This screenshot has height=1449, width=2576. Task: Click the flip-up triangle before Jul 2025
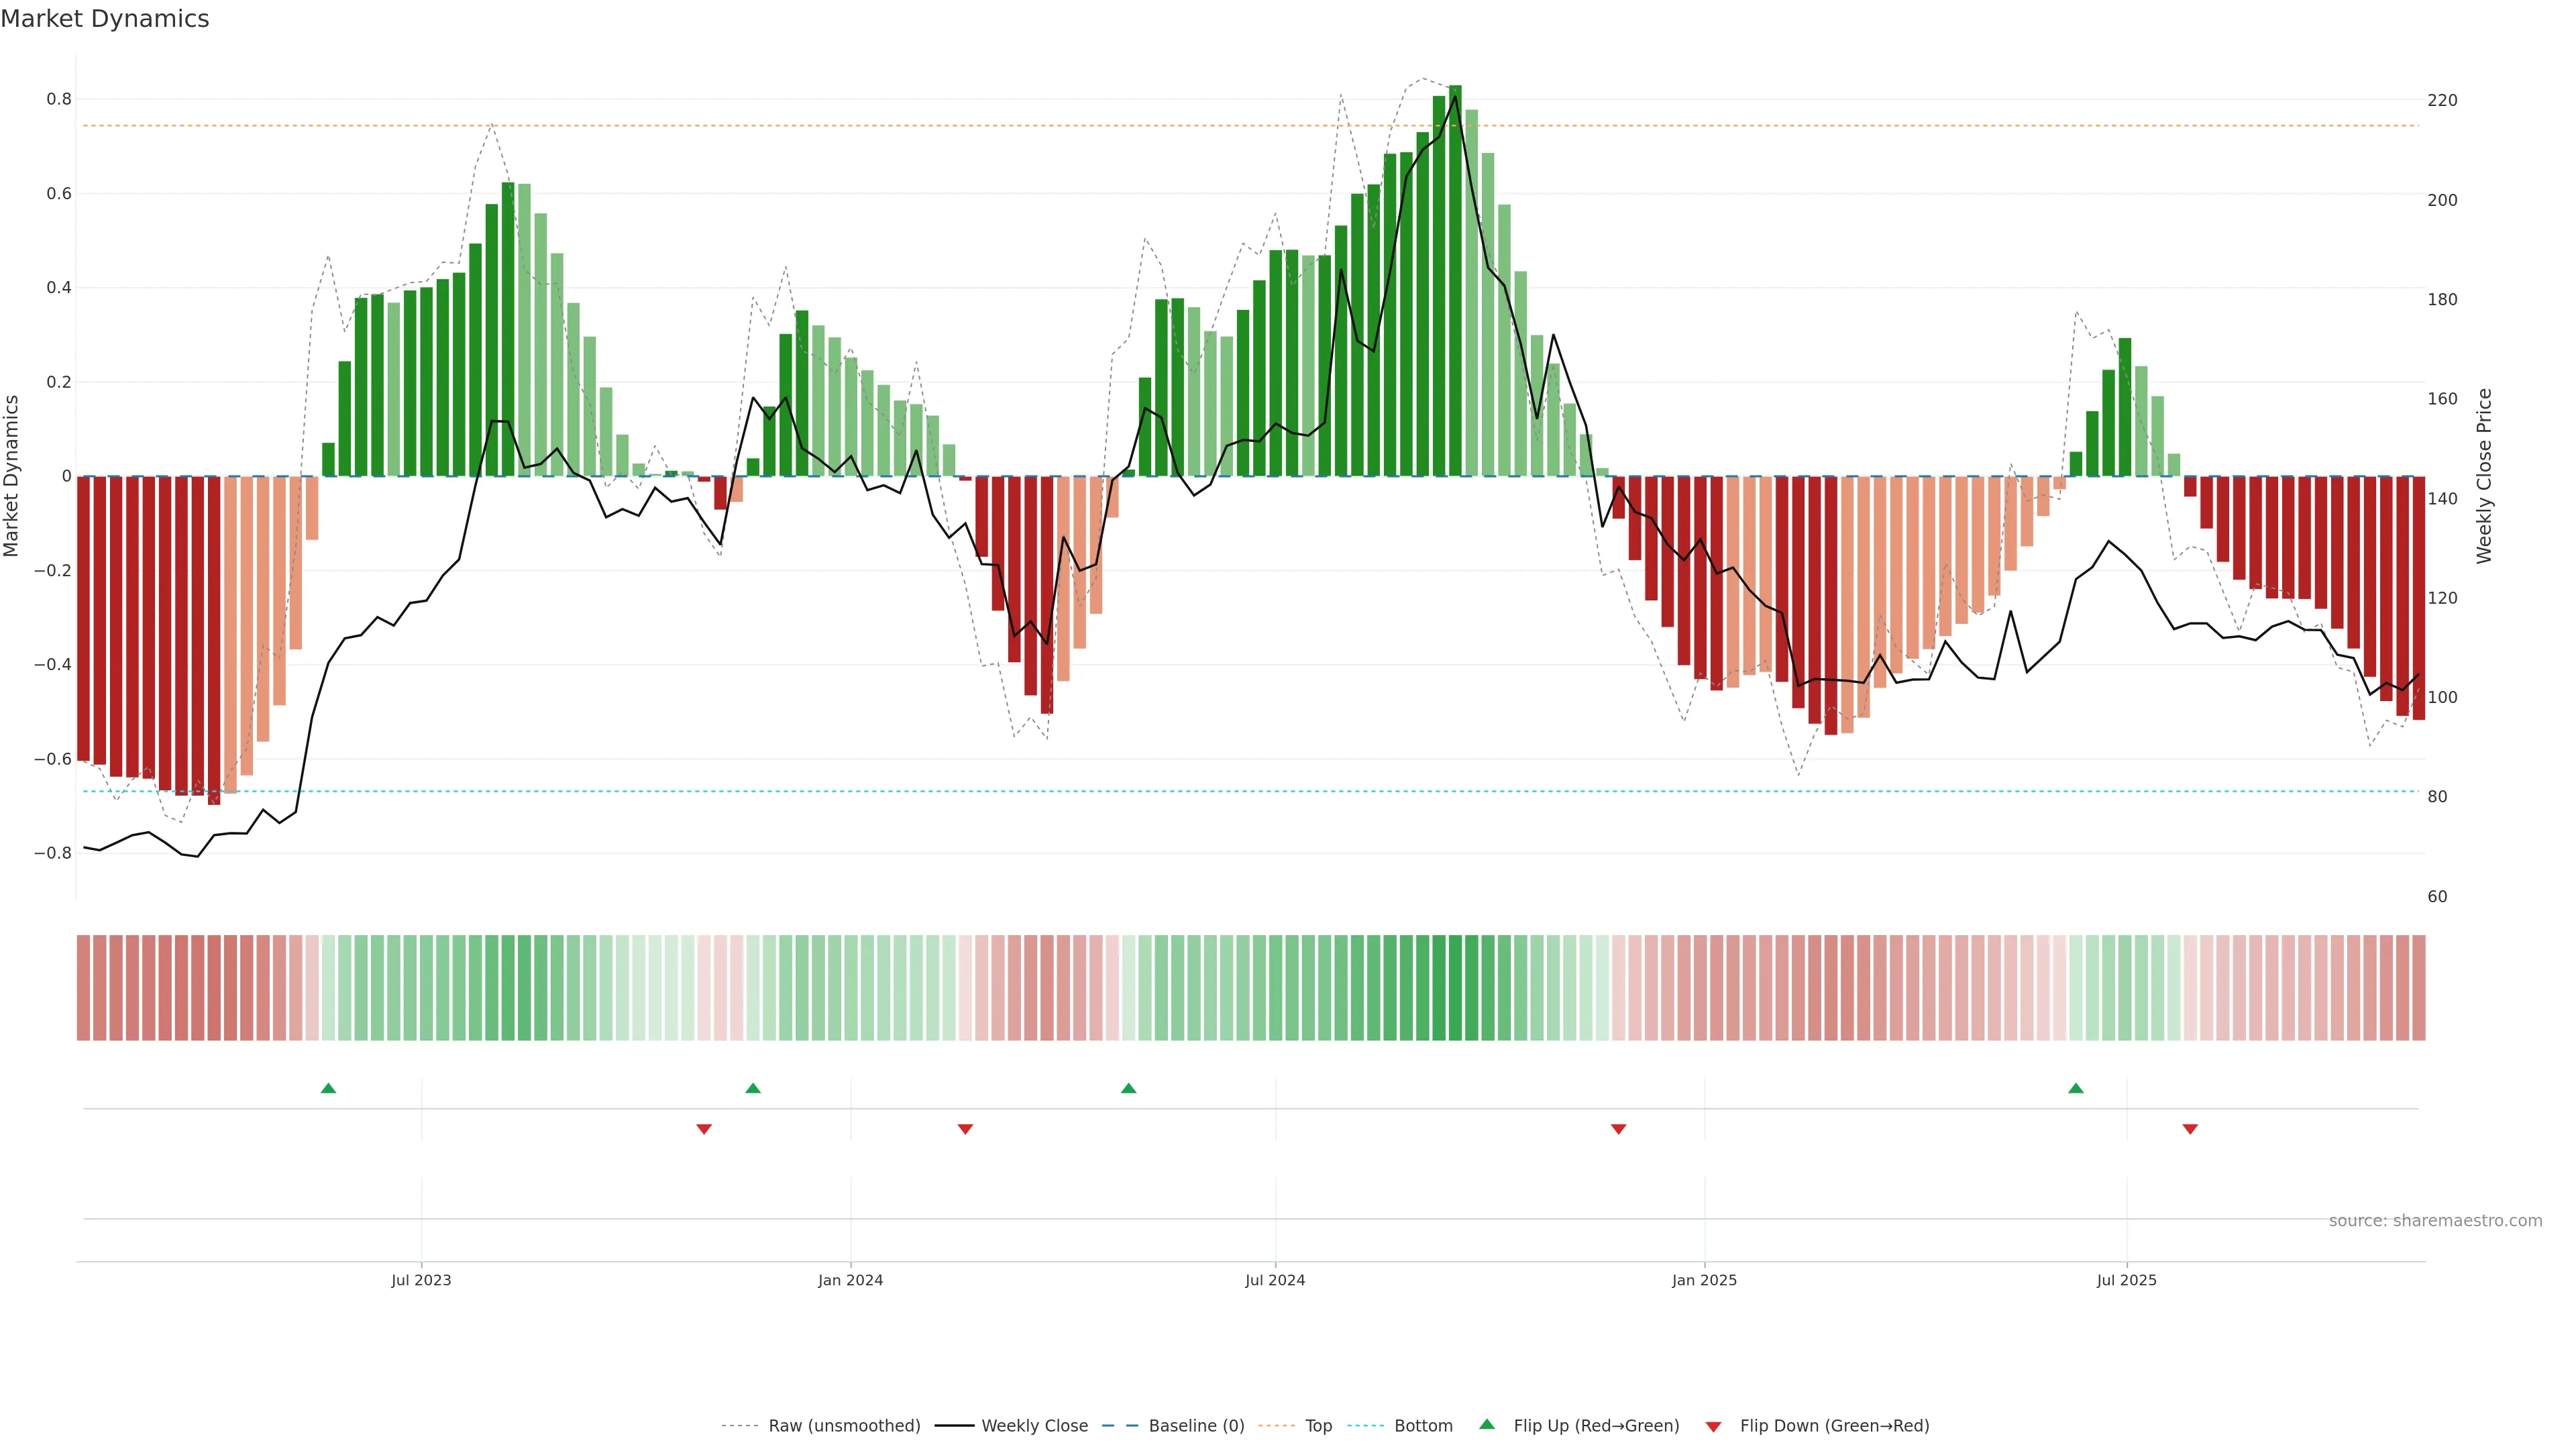click(x=2076, y=1088)
